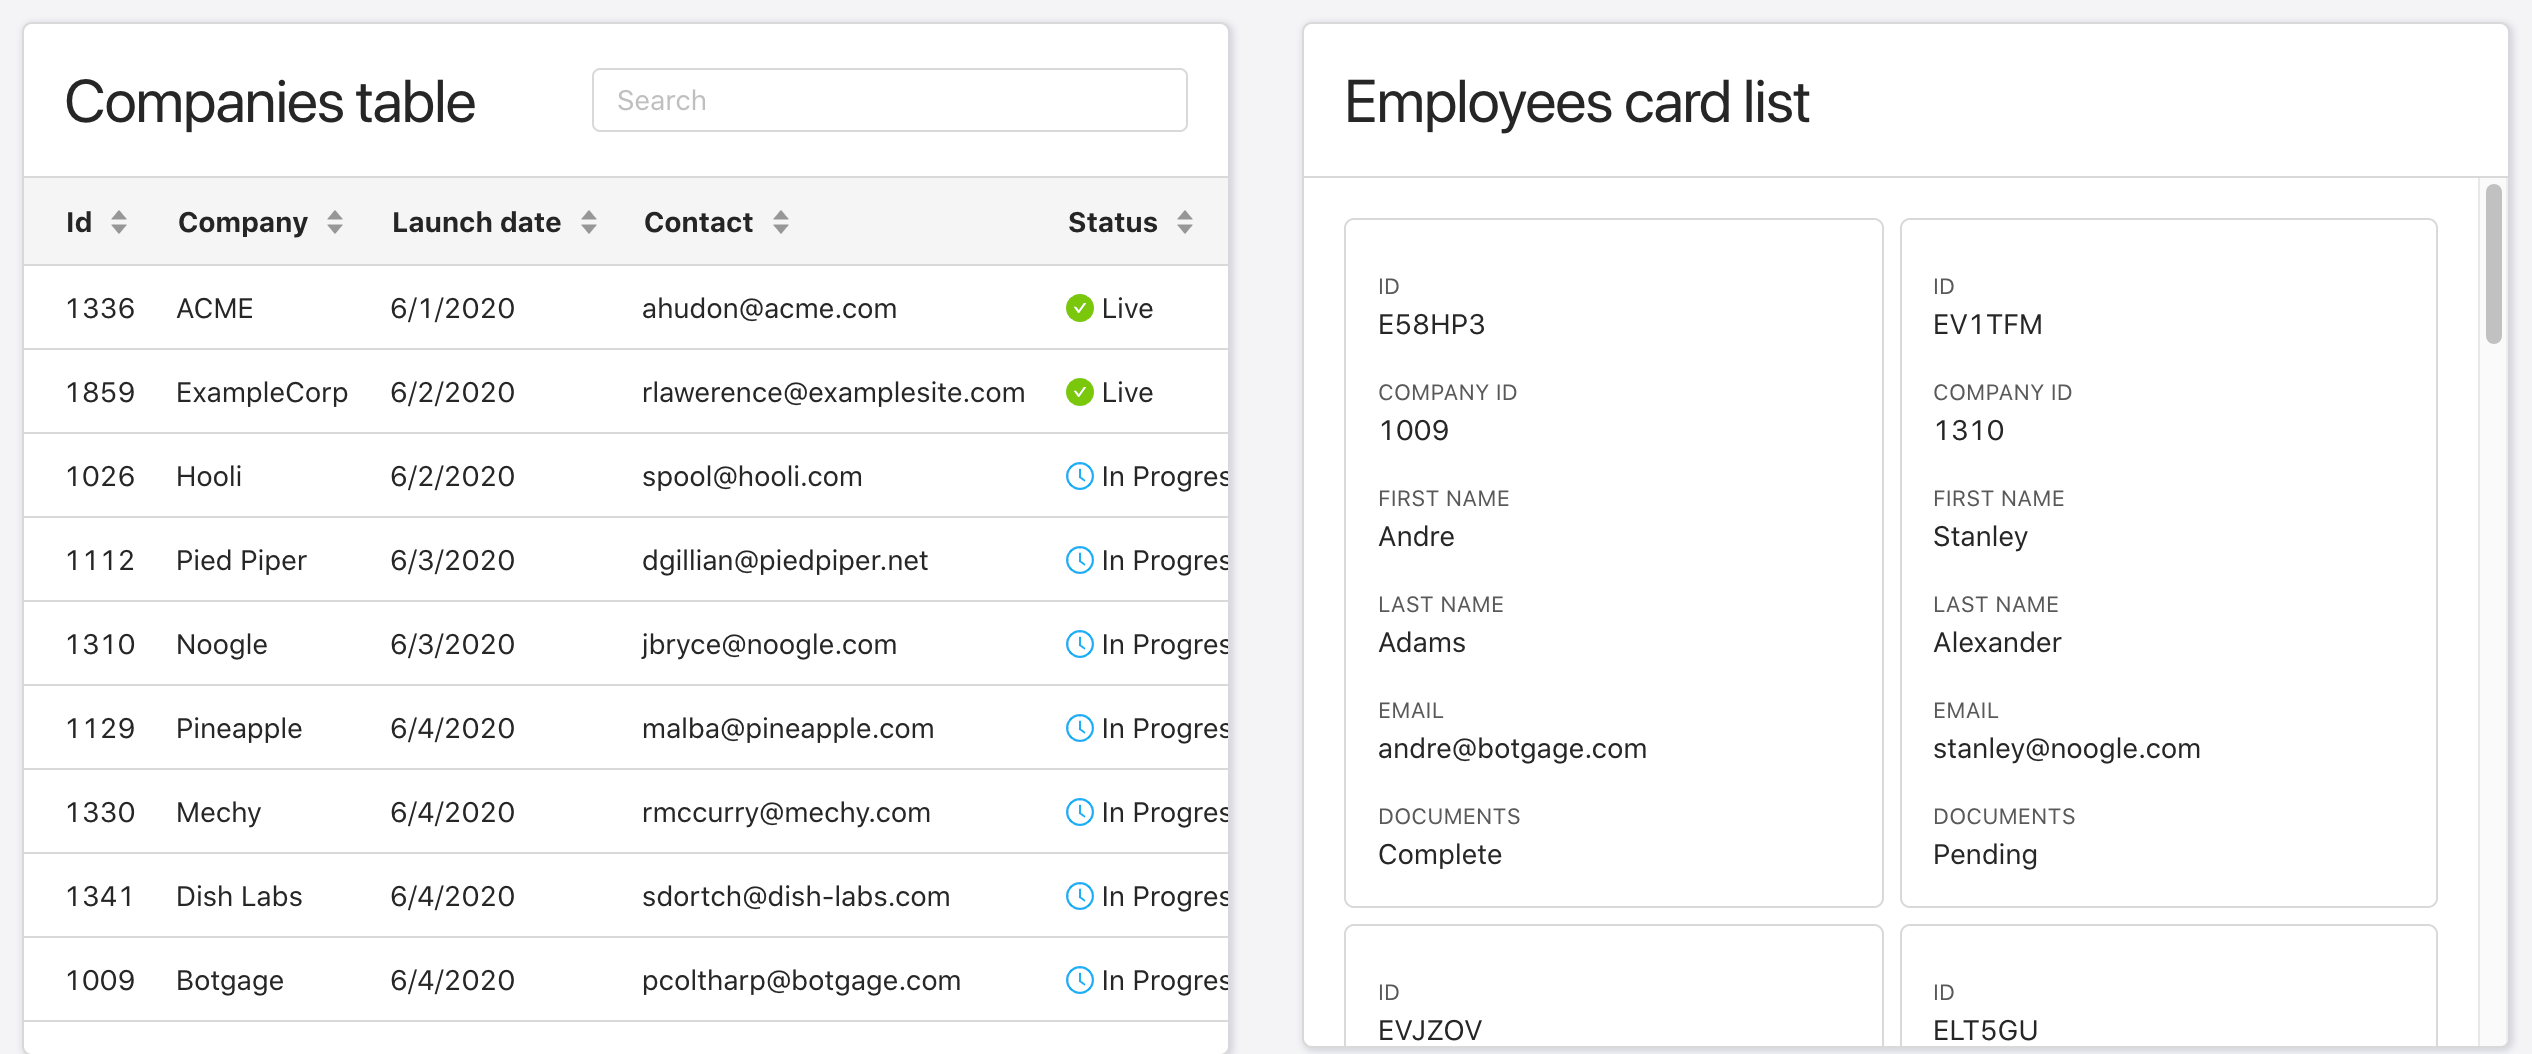The width and height of the screenshot is (2532, 1054).
Task: Click the Id column header label
Action: click(79, 222)
